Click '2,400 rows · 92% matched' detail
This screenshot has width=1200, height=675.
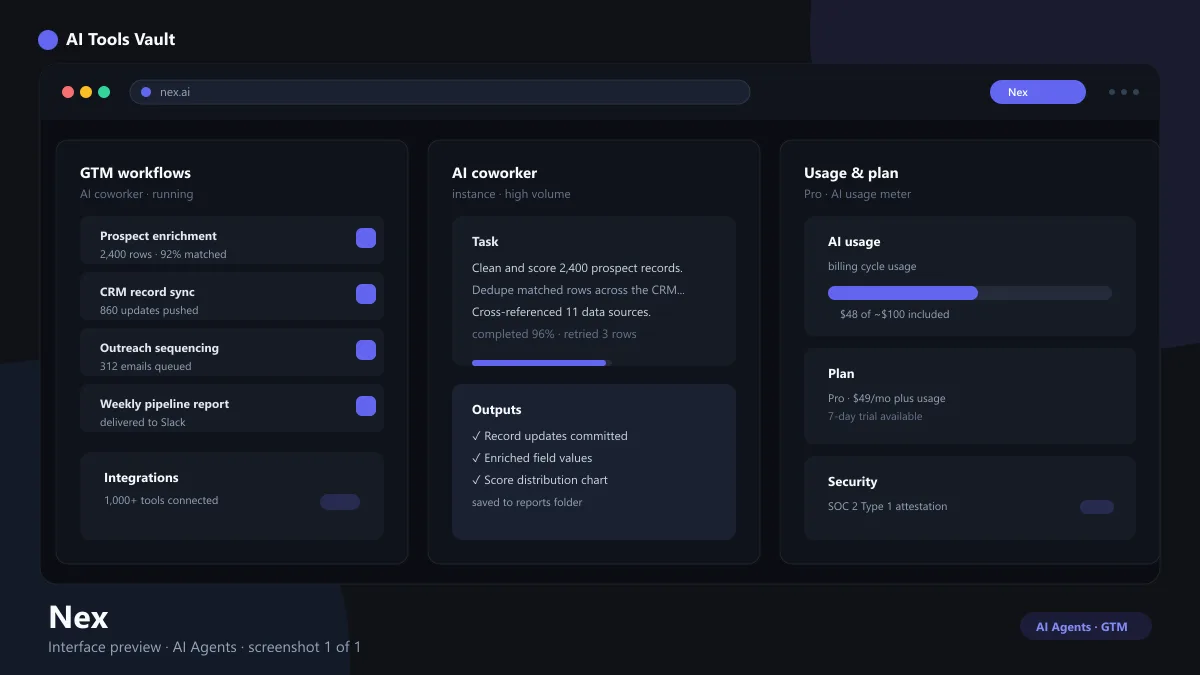(x=163, y=254)
